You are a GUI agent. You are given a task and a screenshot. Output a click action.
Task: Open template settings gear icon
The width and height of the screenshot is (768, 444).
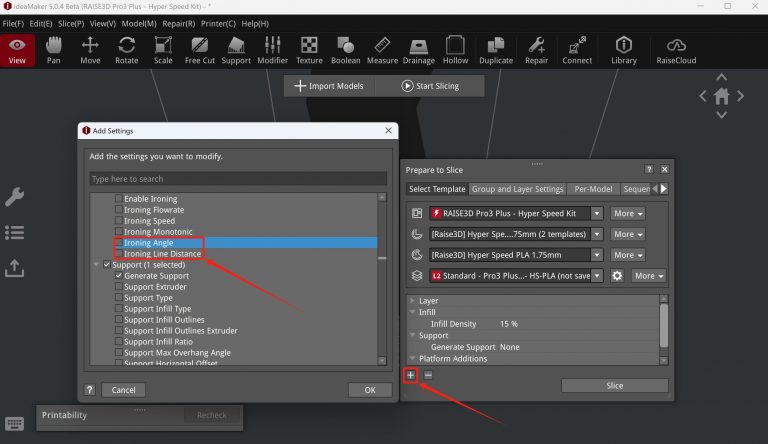[x=617, y=276]
